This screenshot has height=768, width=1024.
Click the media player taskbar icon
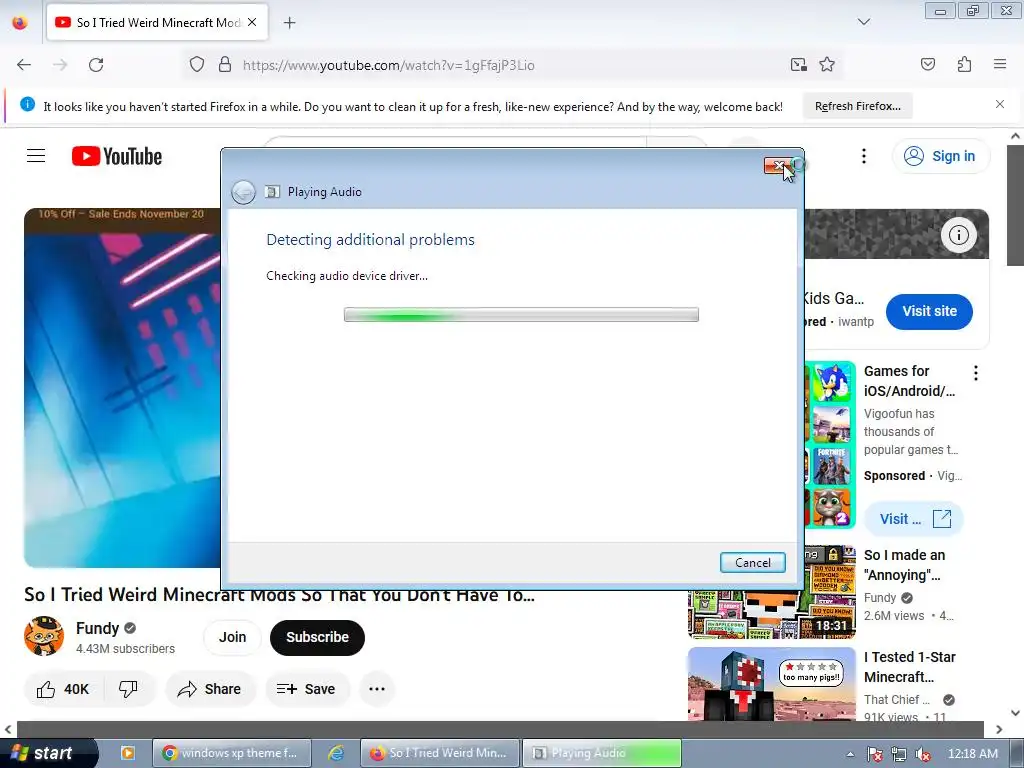[128, 753]
